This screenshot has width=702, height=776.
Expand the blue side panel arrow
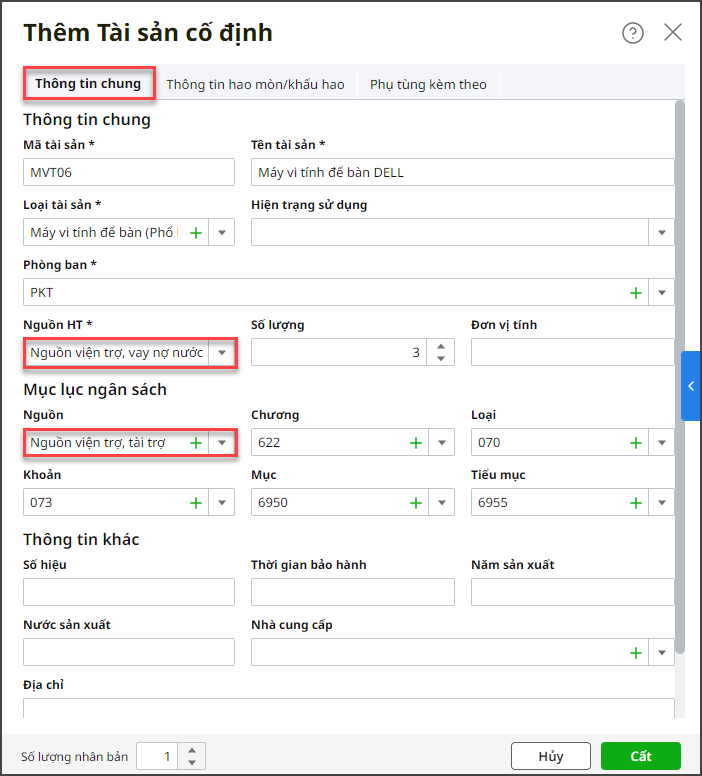[691, 386]
